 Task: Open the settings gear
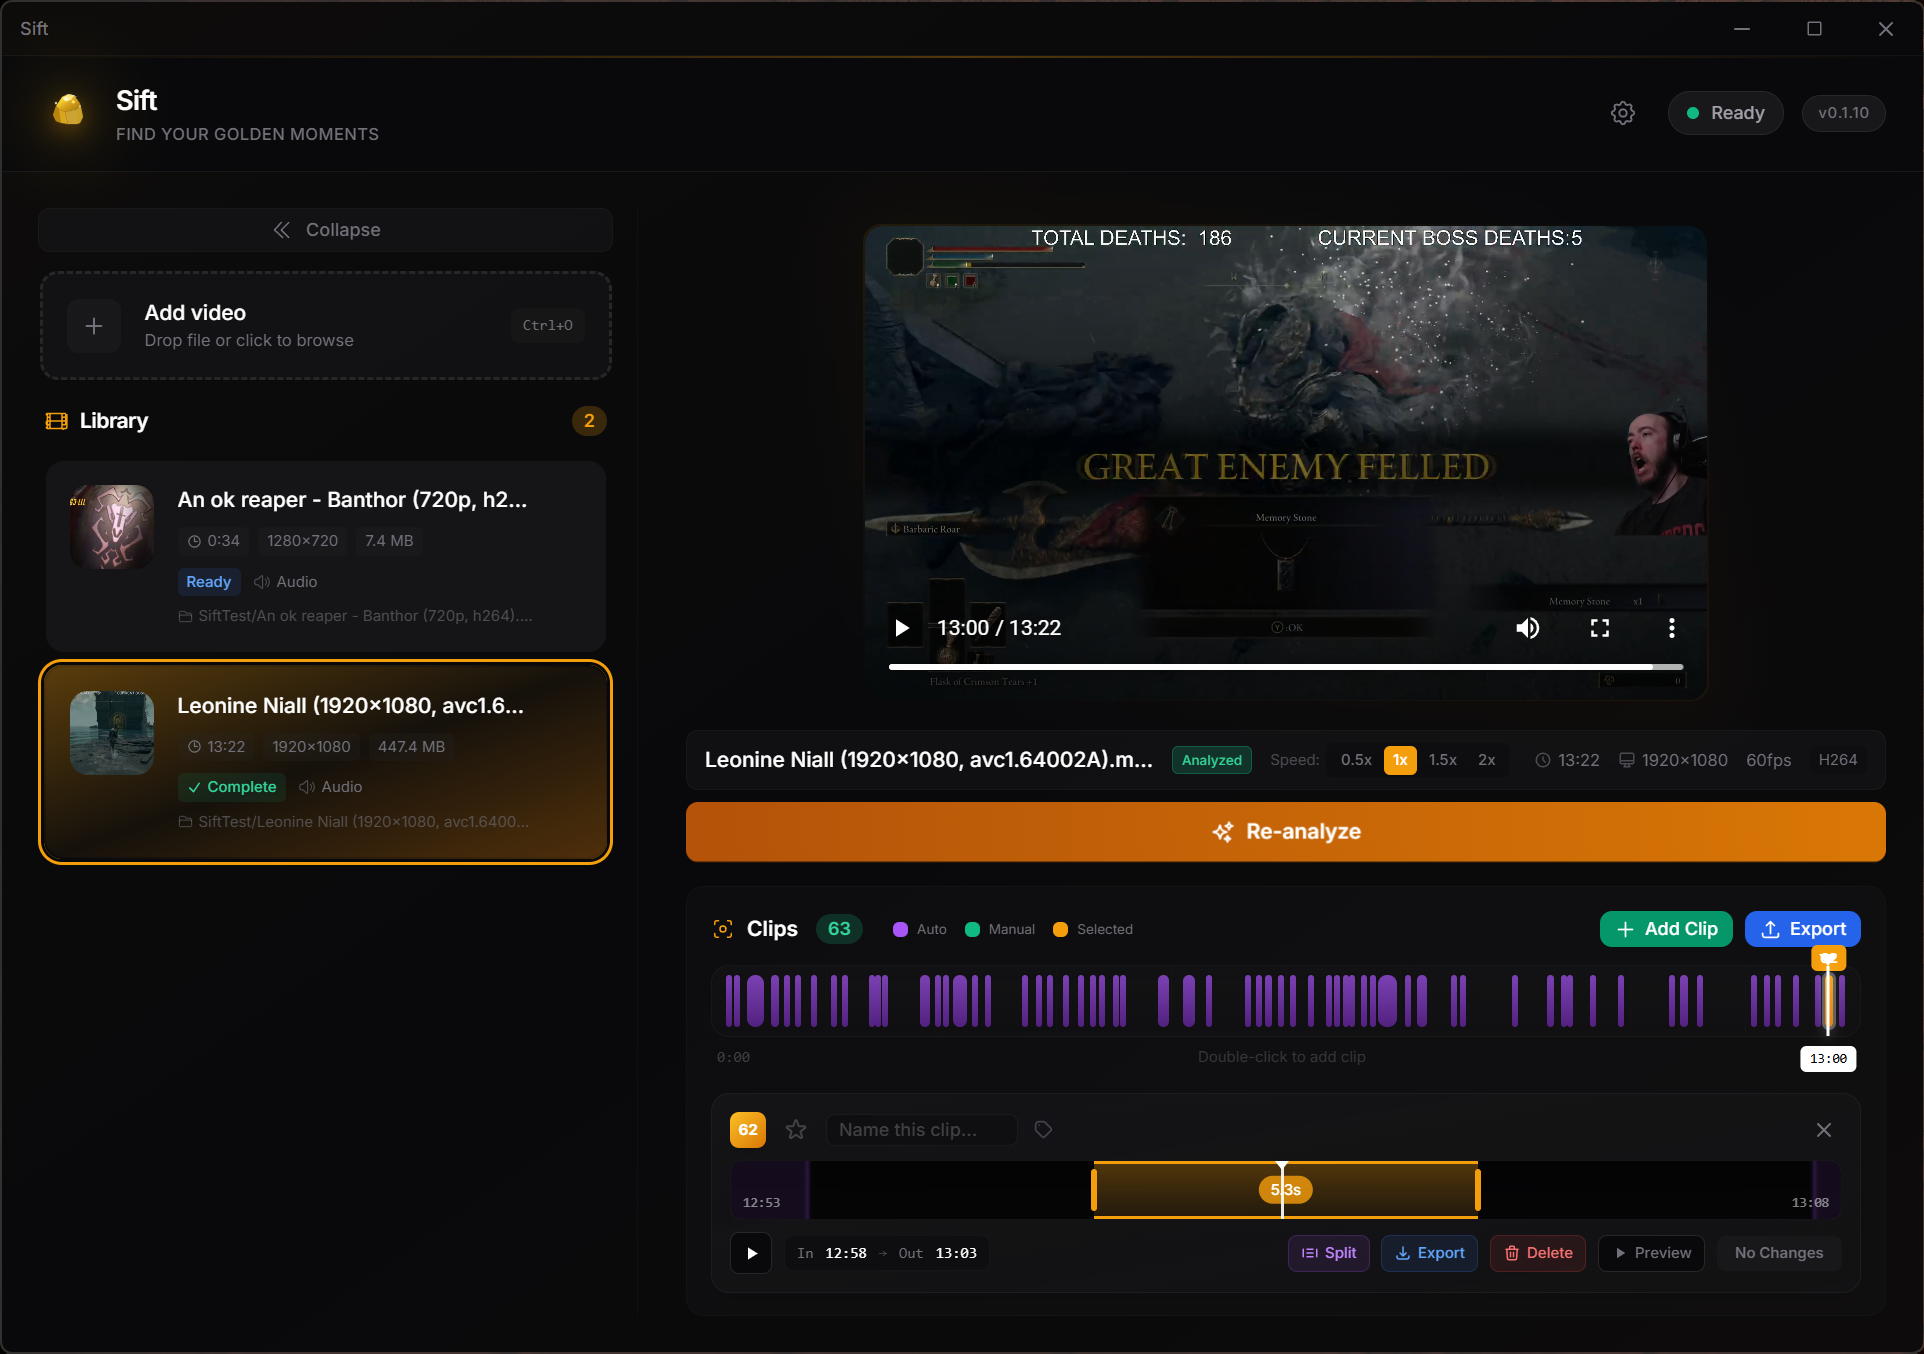tap(1622, 112)
